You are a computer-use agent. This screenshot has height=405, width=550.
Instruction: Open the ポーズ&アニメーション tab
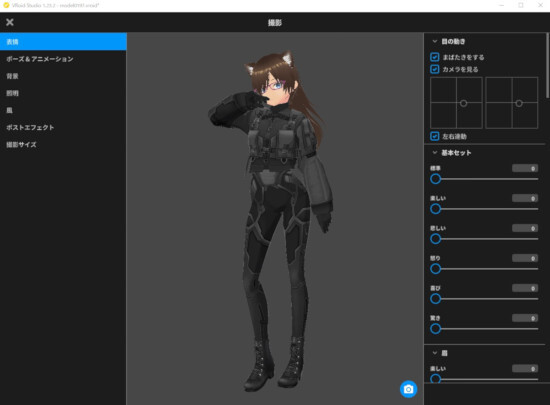coord(63,59)
